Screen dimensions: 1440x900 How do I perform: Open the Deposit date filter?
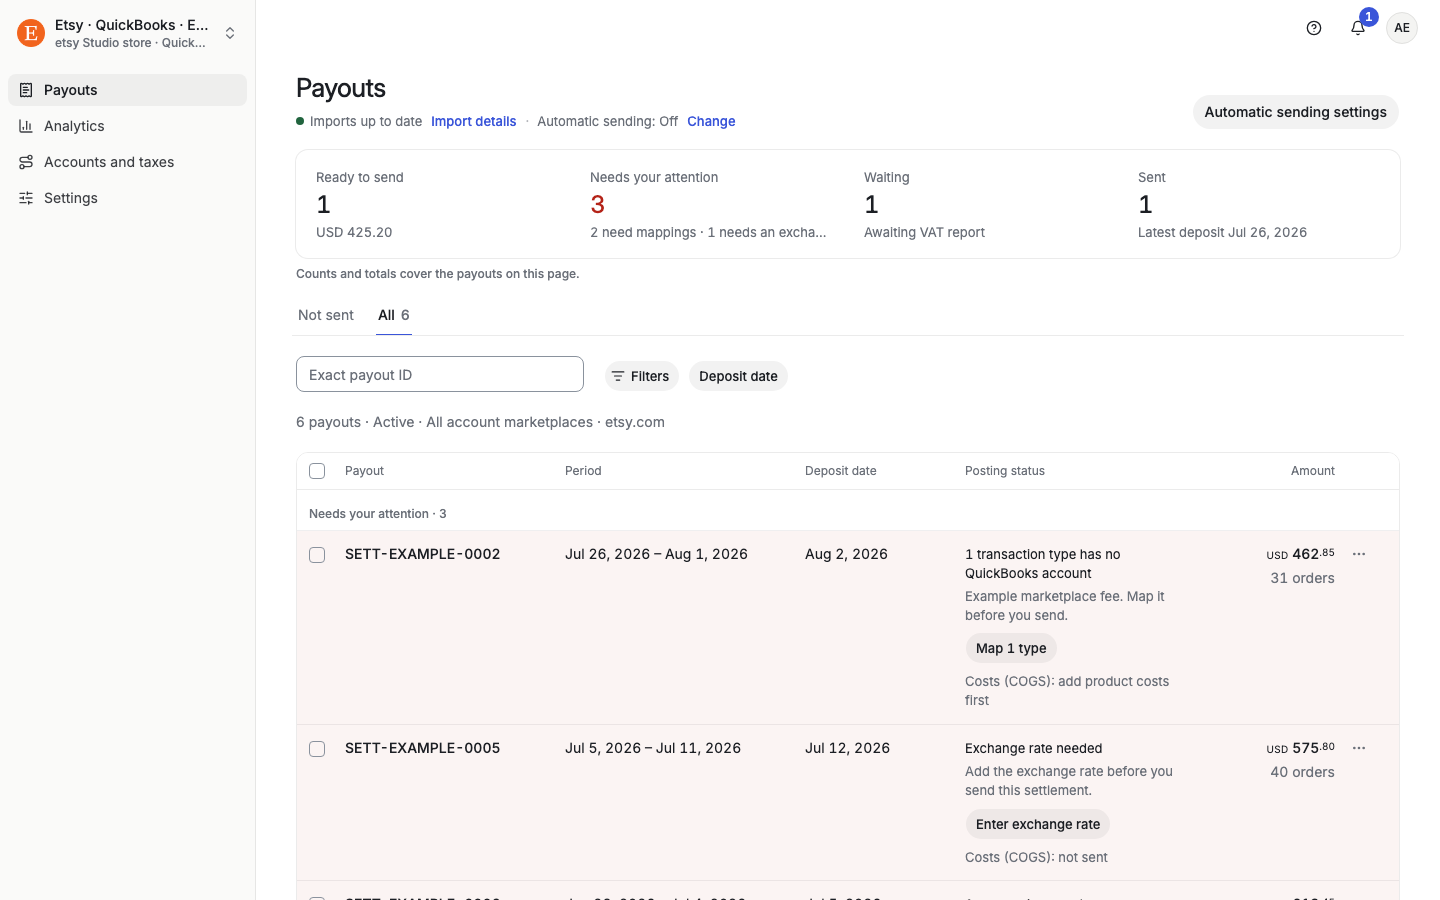pos(738,376)
